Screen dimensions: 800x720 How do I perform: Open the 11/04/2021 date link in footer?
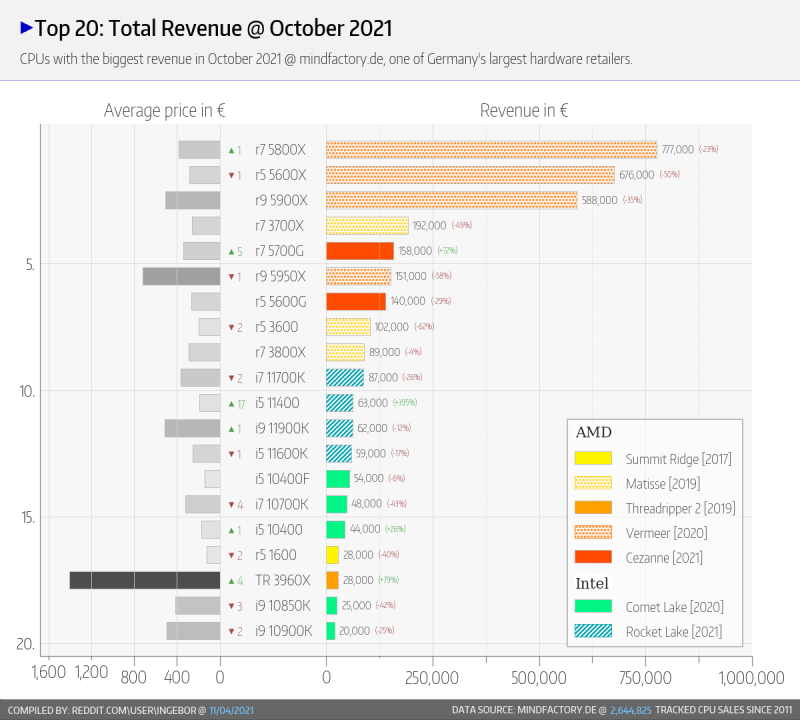(231, 710)
